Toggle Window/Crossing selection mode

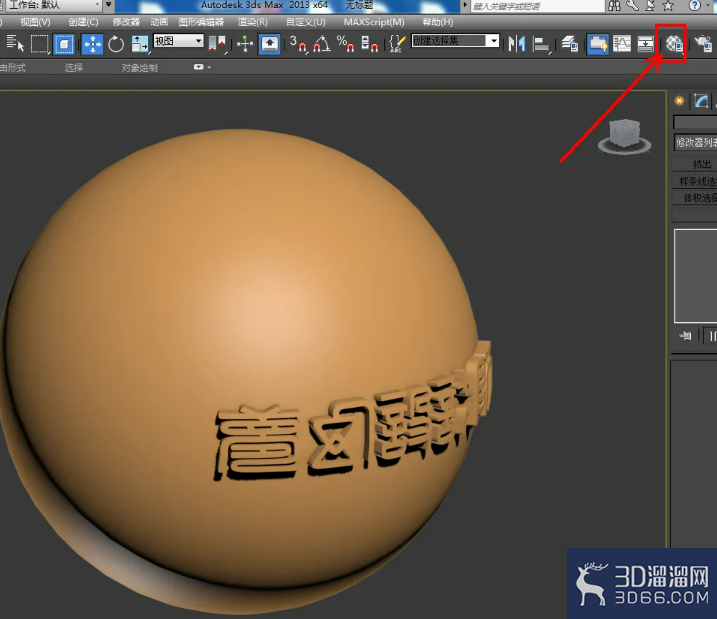tap(64, 44)
